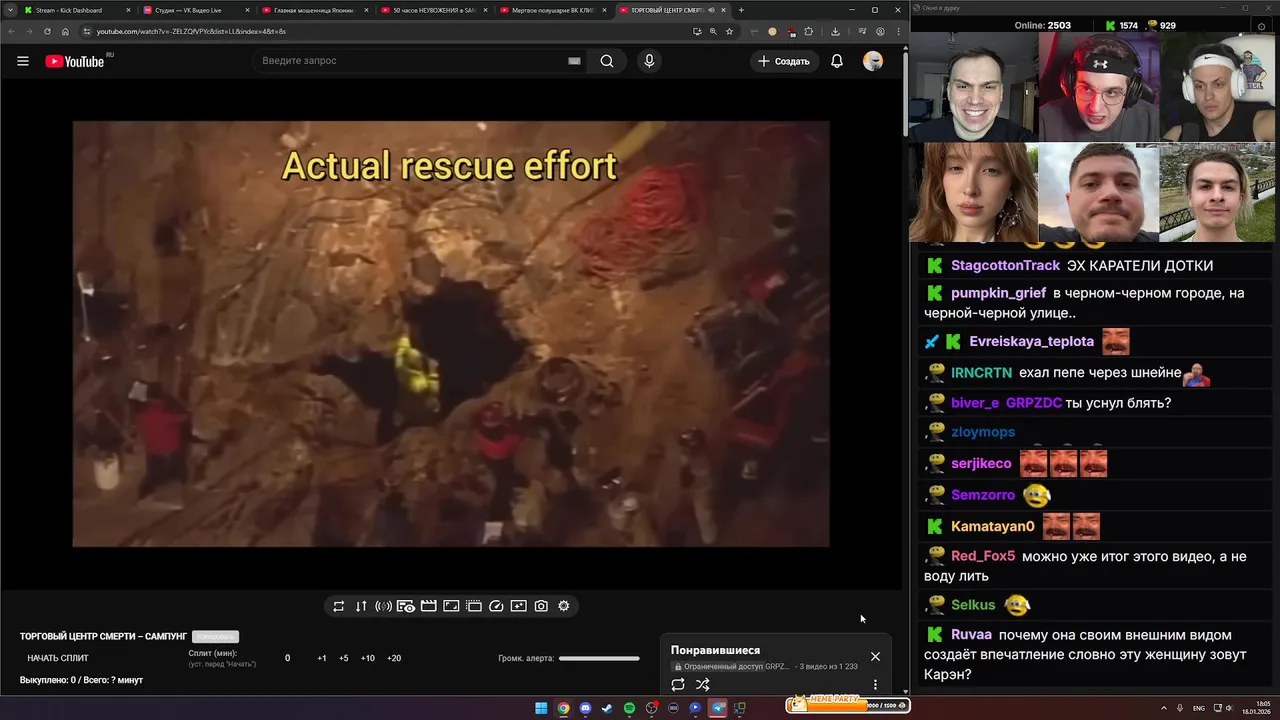The image size is (1280, 720).
Task: Click the woman webcam thumbnail
Action: coord(974,192)
